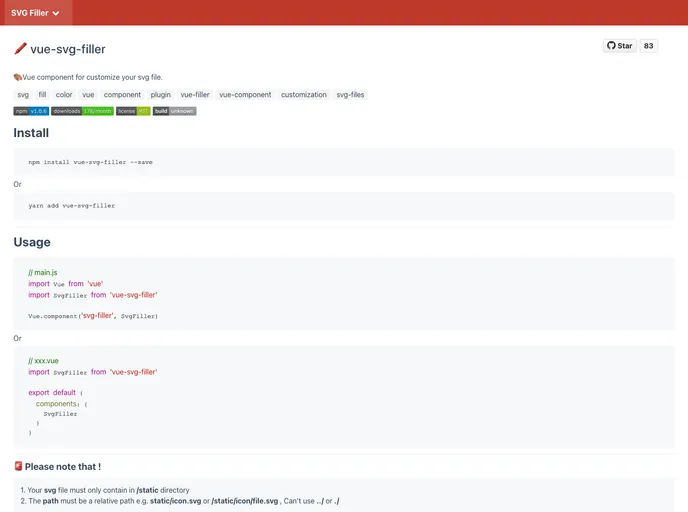Viewport: 688px width, 512px height.
Task: Click the components: { line
Action: [61, 404]
